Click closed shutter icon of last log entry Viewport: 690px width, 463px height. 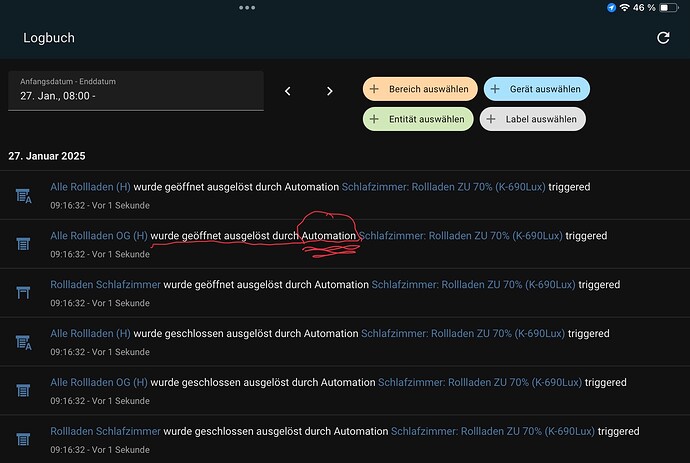[23, 439]
